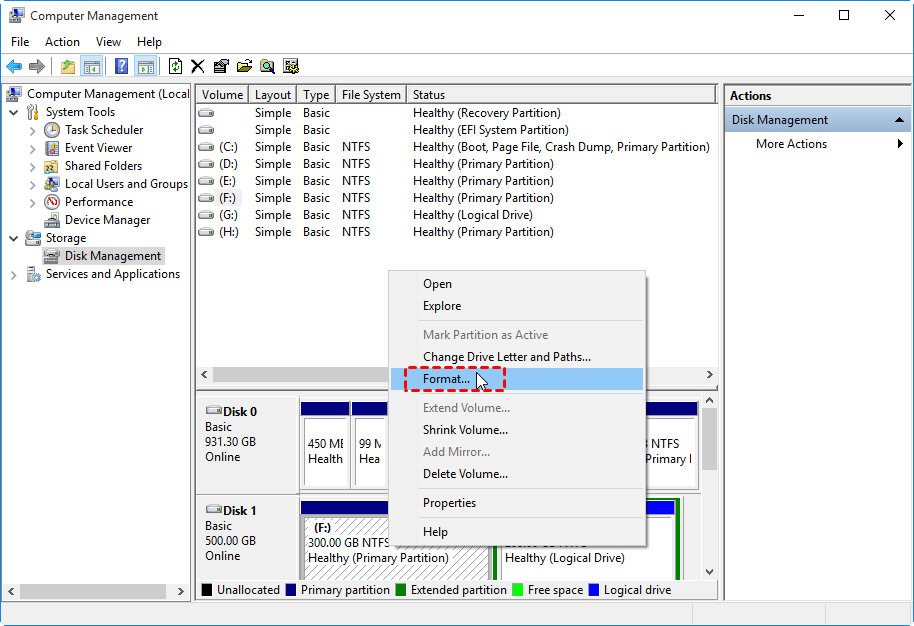Click the drive icon of the (H:) row

(206, 232)
